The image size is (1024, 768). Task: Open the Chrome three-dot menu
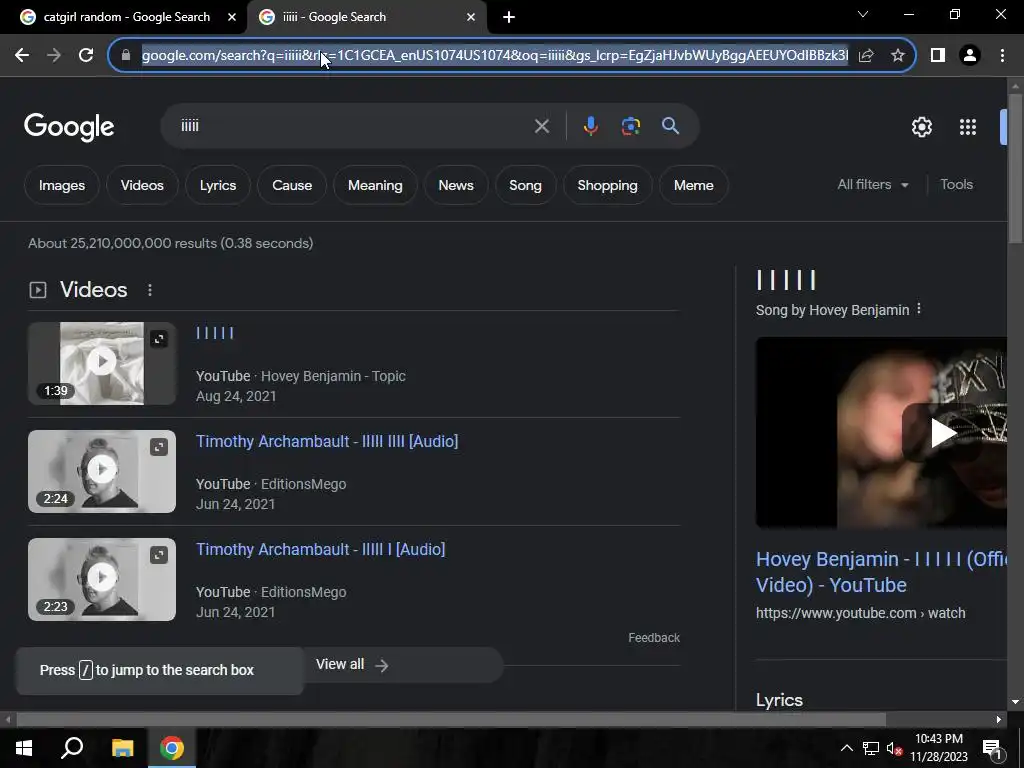pyautogui.click(x=1002, y=56)
